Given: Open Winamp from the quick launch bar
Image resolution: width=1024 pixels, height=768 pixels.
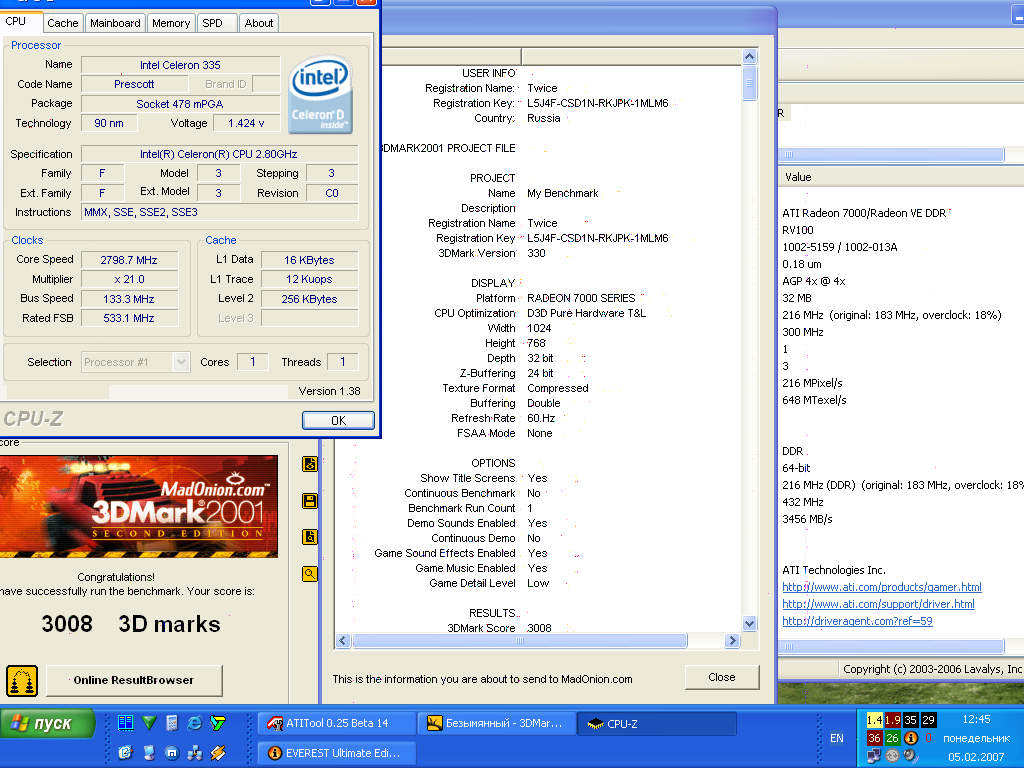Looking at the screenshot, I should 217,752.
